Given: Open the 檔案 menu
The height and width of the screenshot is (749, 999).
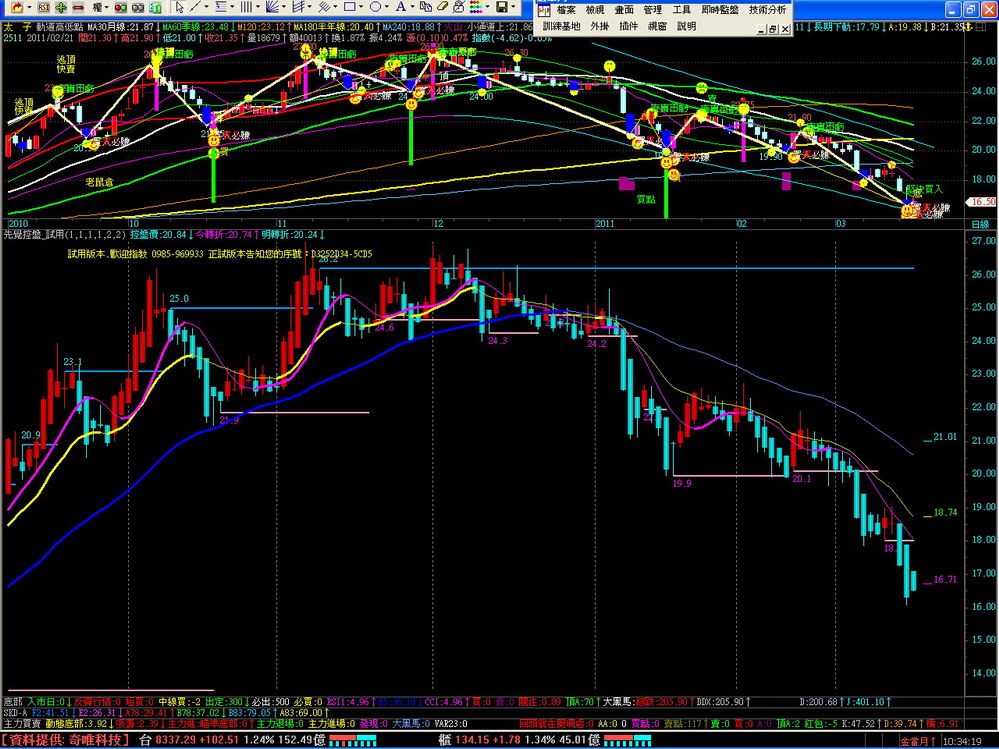Looking at the screenshot, I should click(566, 9).
